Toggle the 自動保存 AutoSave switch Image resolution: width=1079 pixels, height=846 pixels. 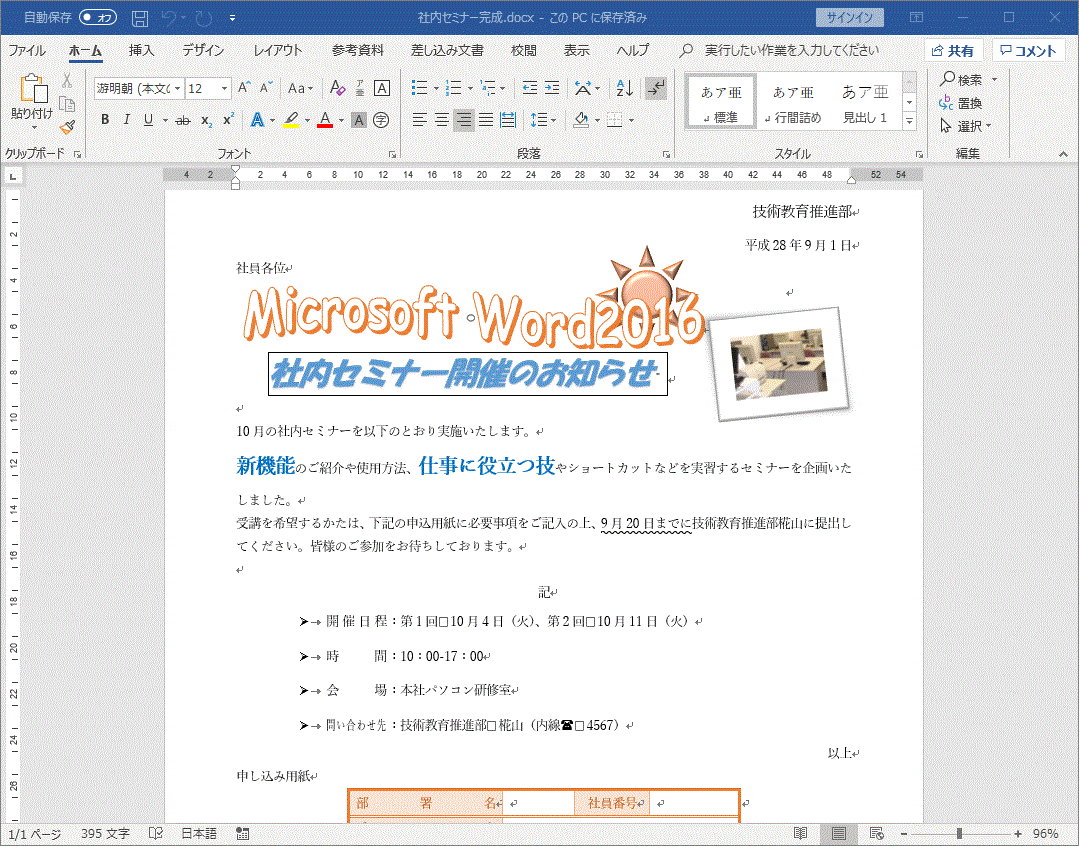tap(98, 18)
